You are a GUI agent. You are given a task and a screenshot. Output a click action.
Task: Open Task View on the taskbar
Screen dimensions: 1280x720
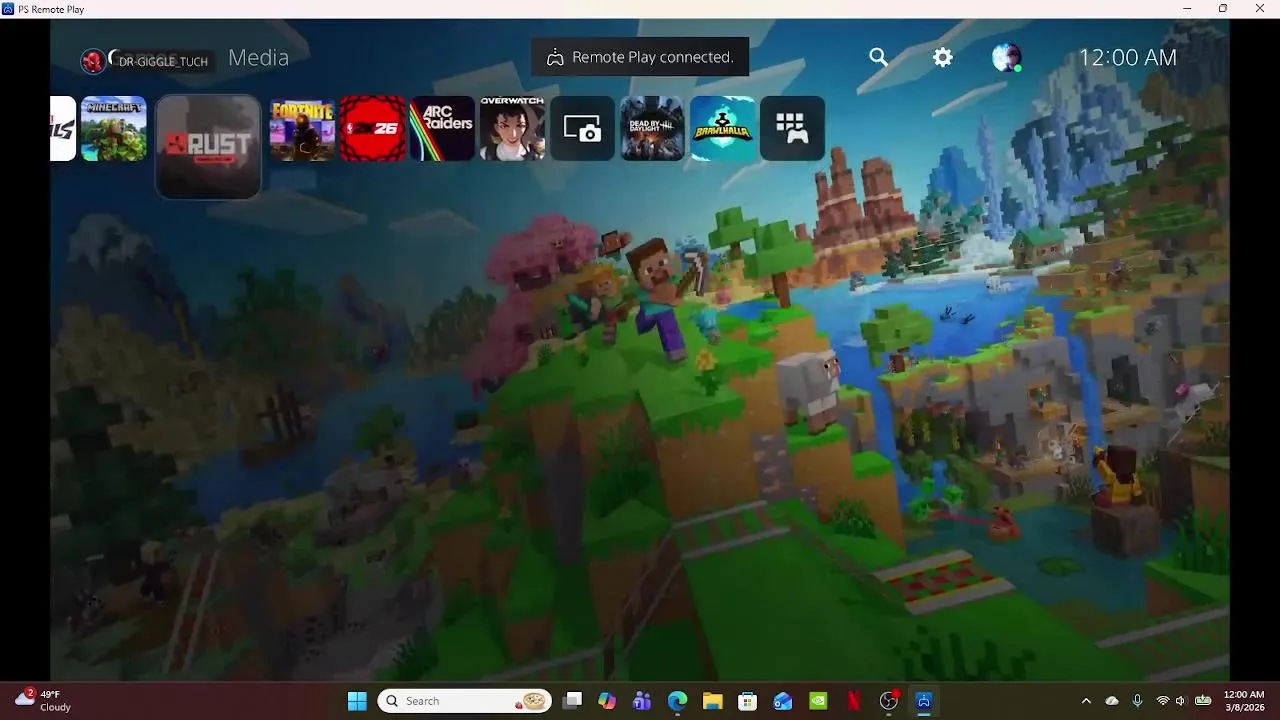point(572,701)
